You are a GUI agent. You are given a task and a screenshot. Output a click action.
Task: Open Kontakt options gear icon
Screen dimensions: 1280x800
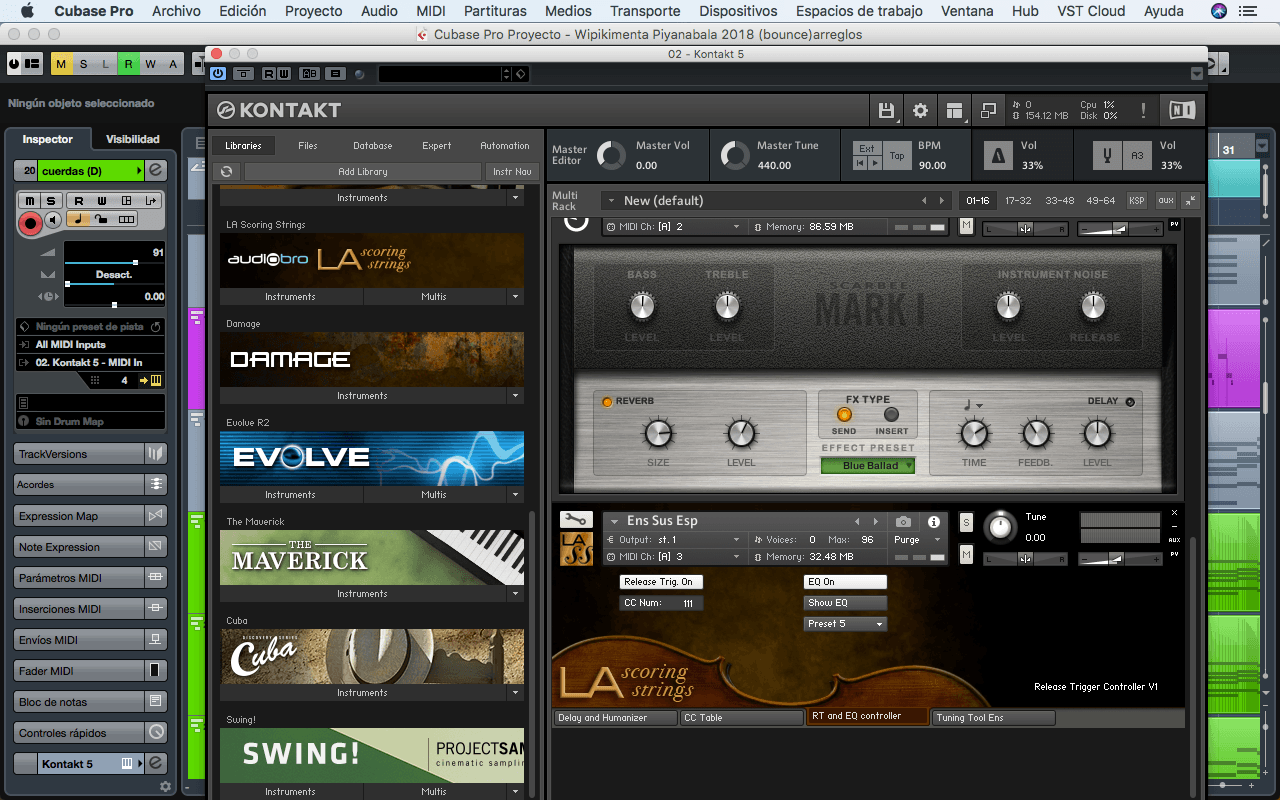point(920,110)
